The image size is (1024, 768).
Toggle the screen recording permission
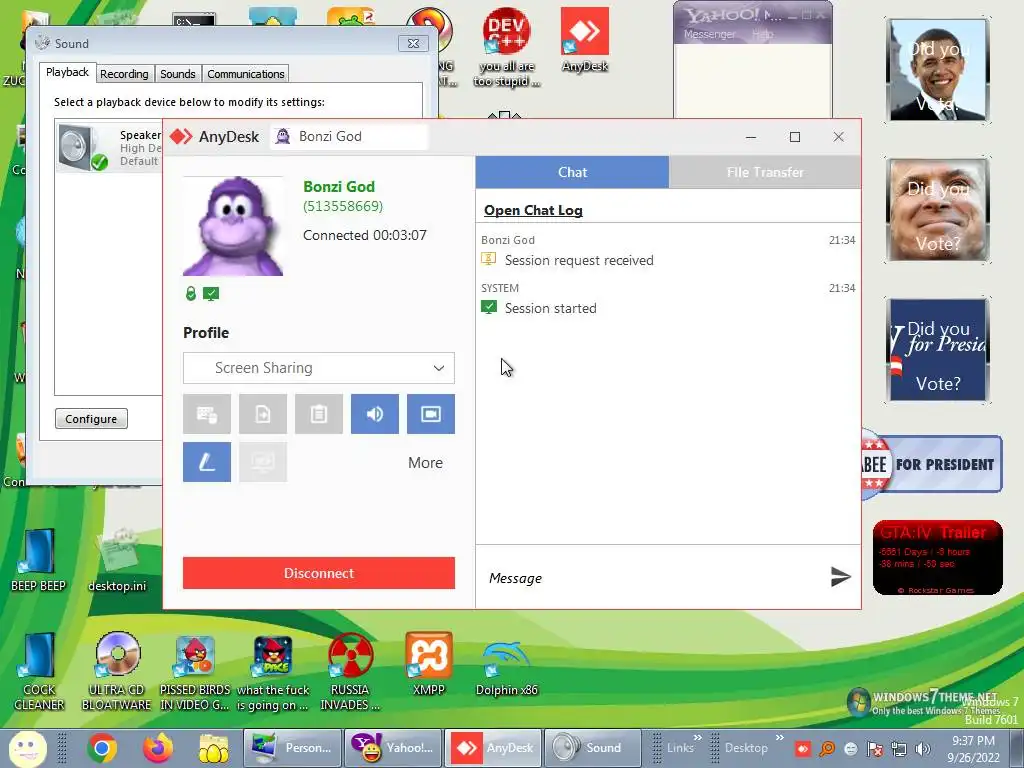tap(431, 414)
